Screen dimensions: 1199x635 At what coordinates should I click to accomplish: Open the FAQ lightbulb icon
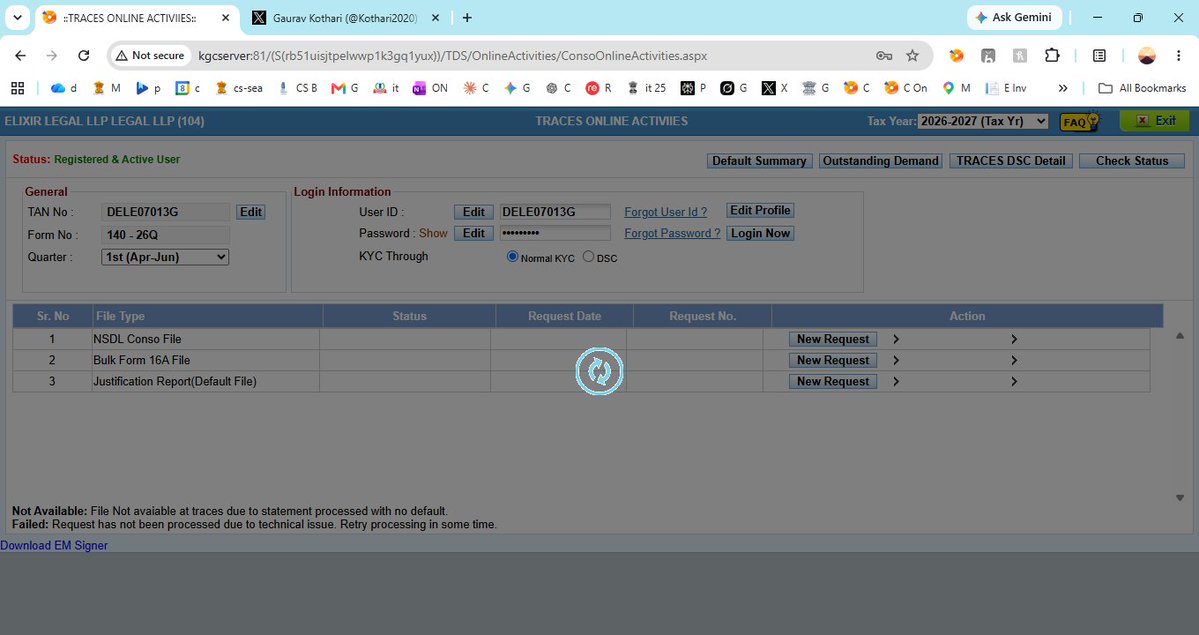pyautogui.click(x=1079, y=121)
